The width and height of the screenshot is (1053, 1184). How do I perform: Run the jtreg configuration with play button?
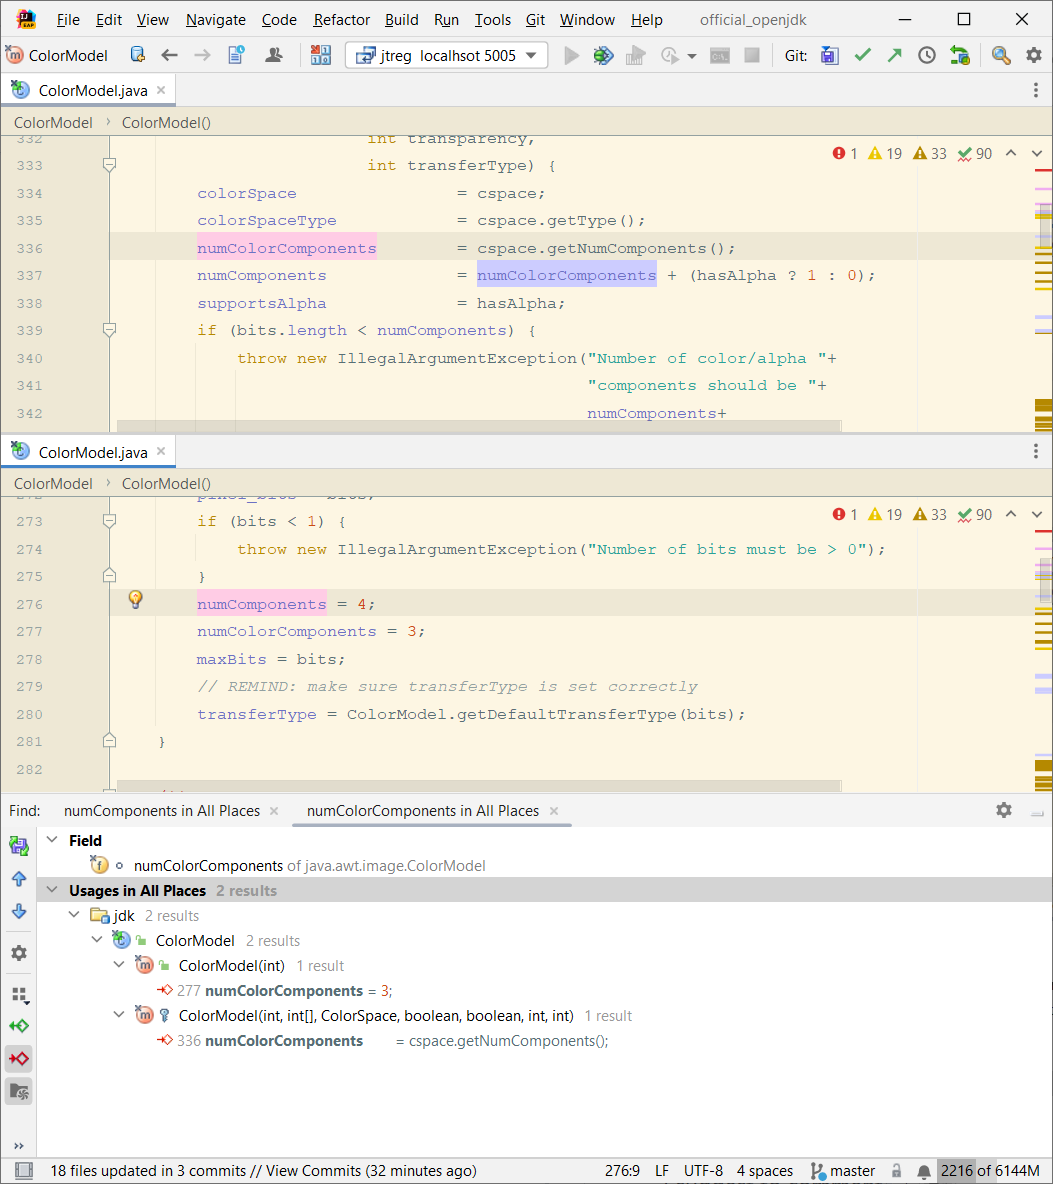(571, 55)
